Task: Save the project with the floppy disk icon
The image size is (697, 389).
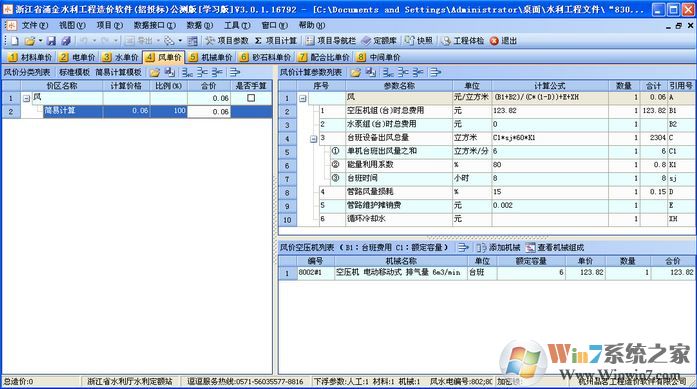Action: (x=52, y=41)
